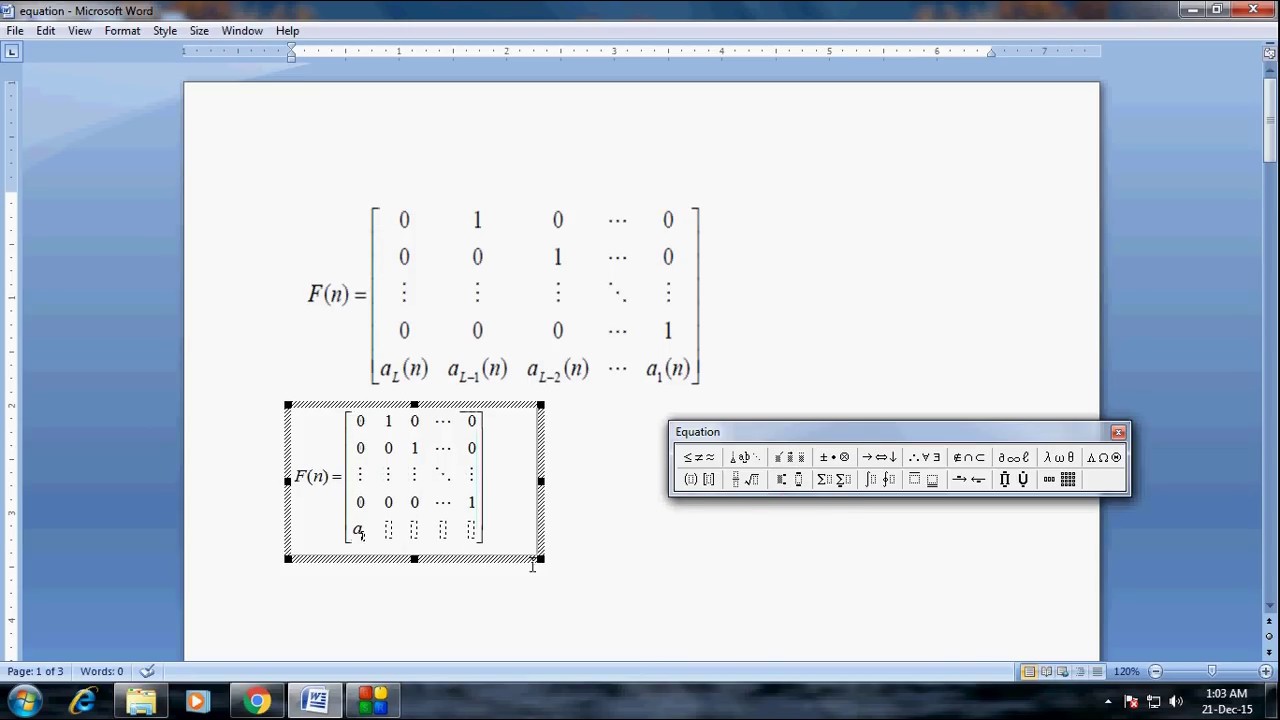Image resolution: width=1280 pixels, height=720 pixels.
Task: Open the File menu
Action: [15, 31]
